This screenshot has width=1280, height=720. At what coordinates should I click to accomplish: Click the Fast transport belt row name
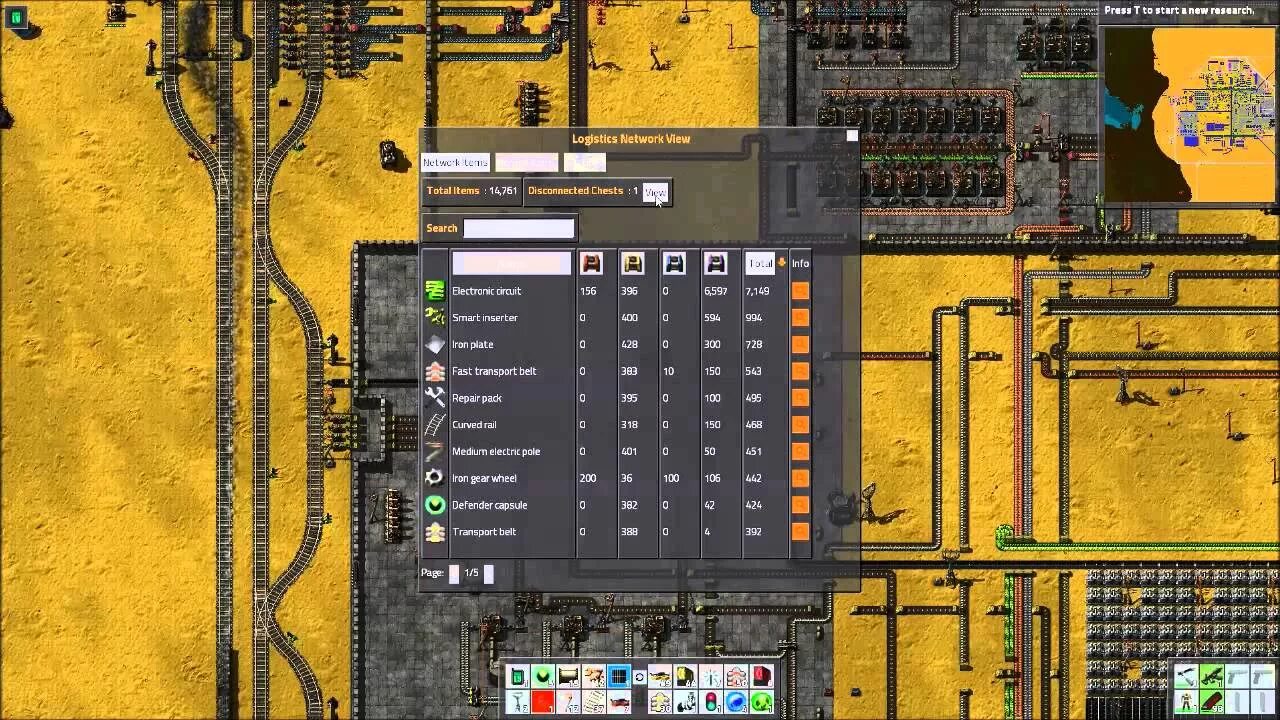[x=494, y=371]
